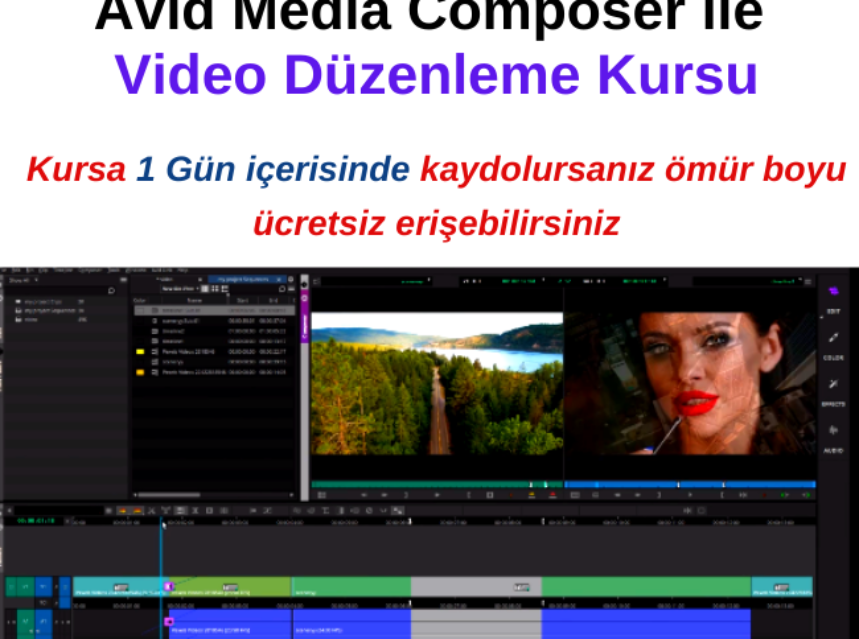Click the bin horizontal scrollbar
Image resolution: width=859 pixels, height=639 pixels.
pyautogui.click(x=170, y=495)
